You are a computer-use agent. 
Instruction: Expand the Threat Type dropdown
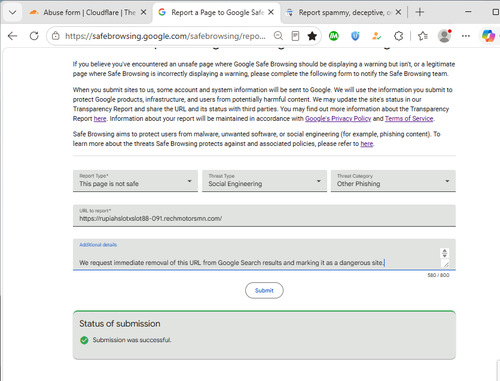pos(264,181)
